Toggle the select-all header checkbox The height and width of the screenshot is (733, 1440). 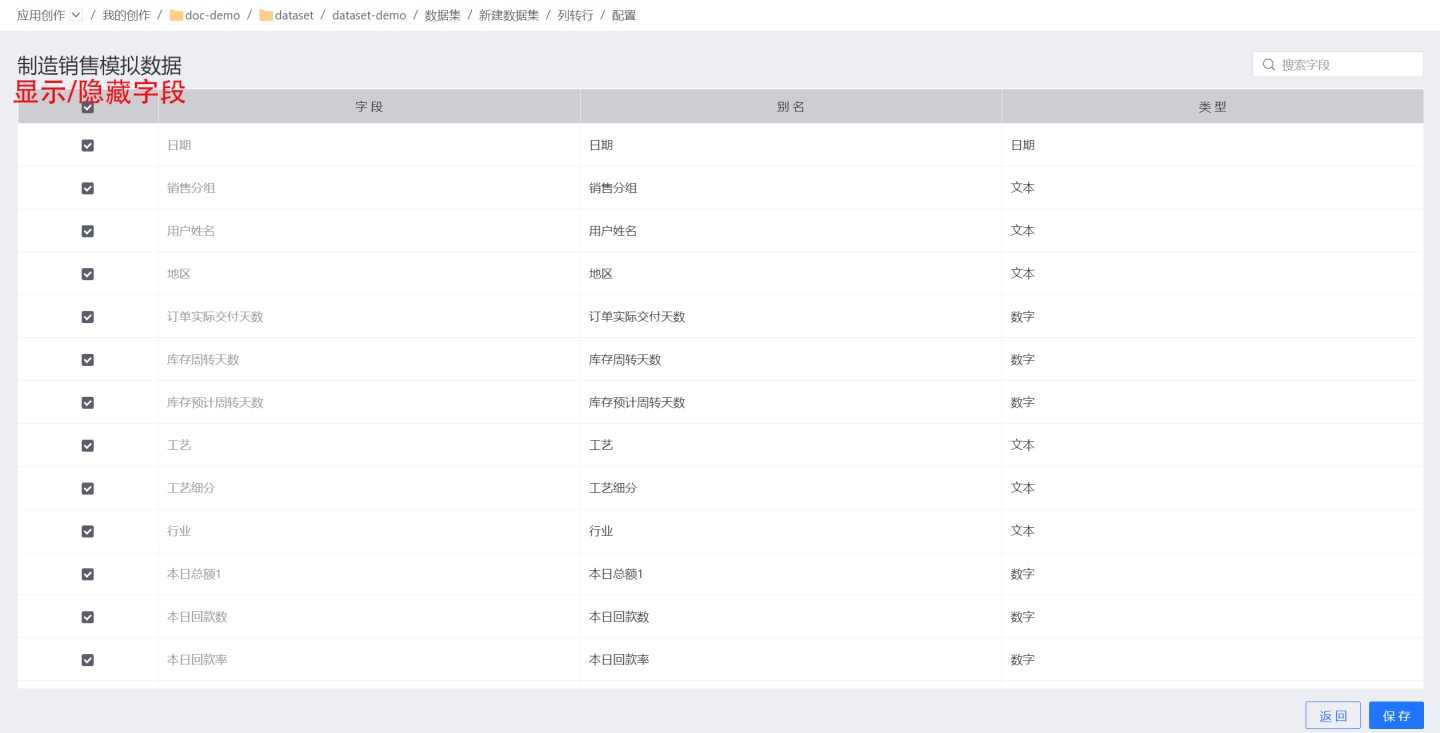click(x=88, y=108)
